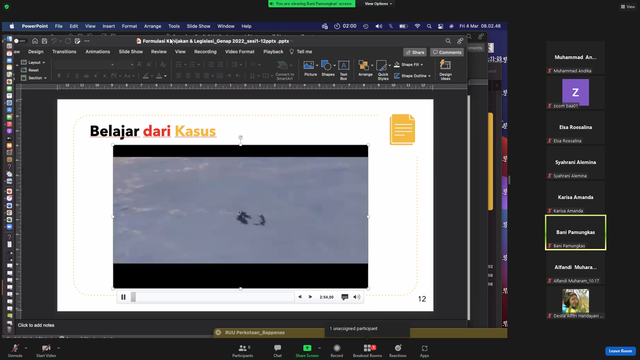Image resolution: width=640 pixels, height=360 pixels.
Task: Open font name combo box
Action: click(x=84, y=64)
